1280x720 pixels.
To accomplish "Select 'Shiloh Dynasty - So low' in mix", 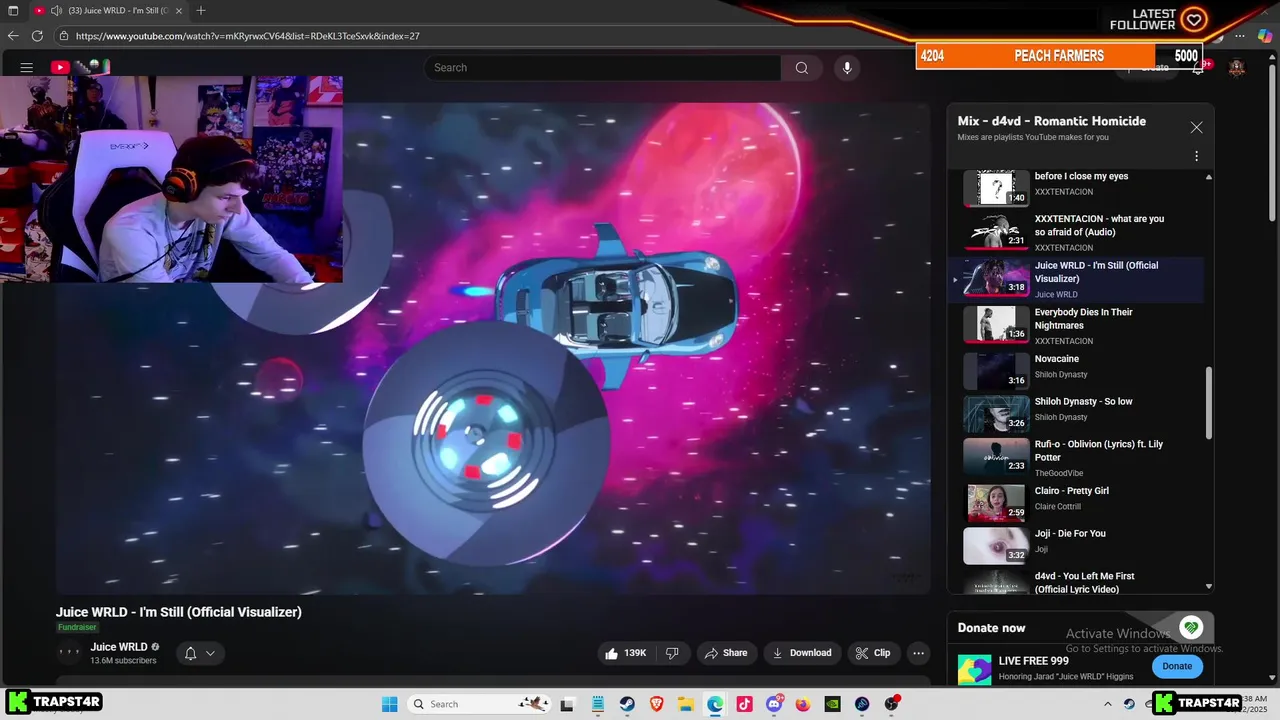I will coord(1076,413).
